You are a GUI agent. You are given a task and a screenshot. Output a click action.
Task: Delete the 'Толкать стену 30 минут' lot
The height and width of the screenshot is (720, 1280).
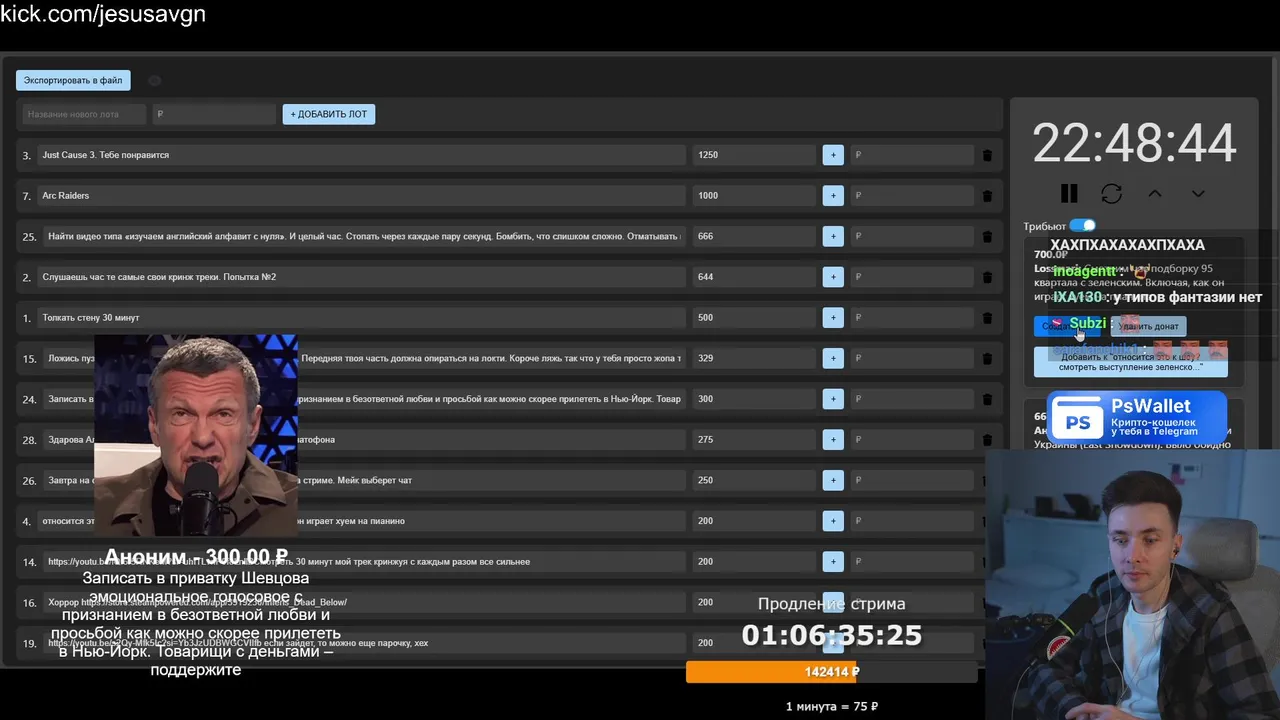987,318
